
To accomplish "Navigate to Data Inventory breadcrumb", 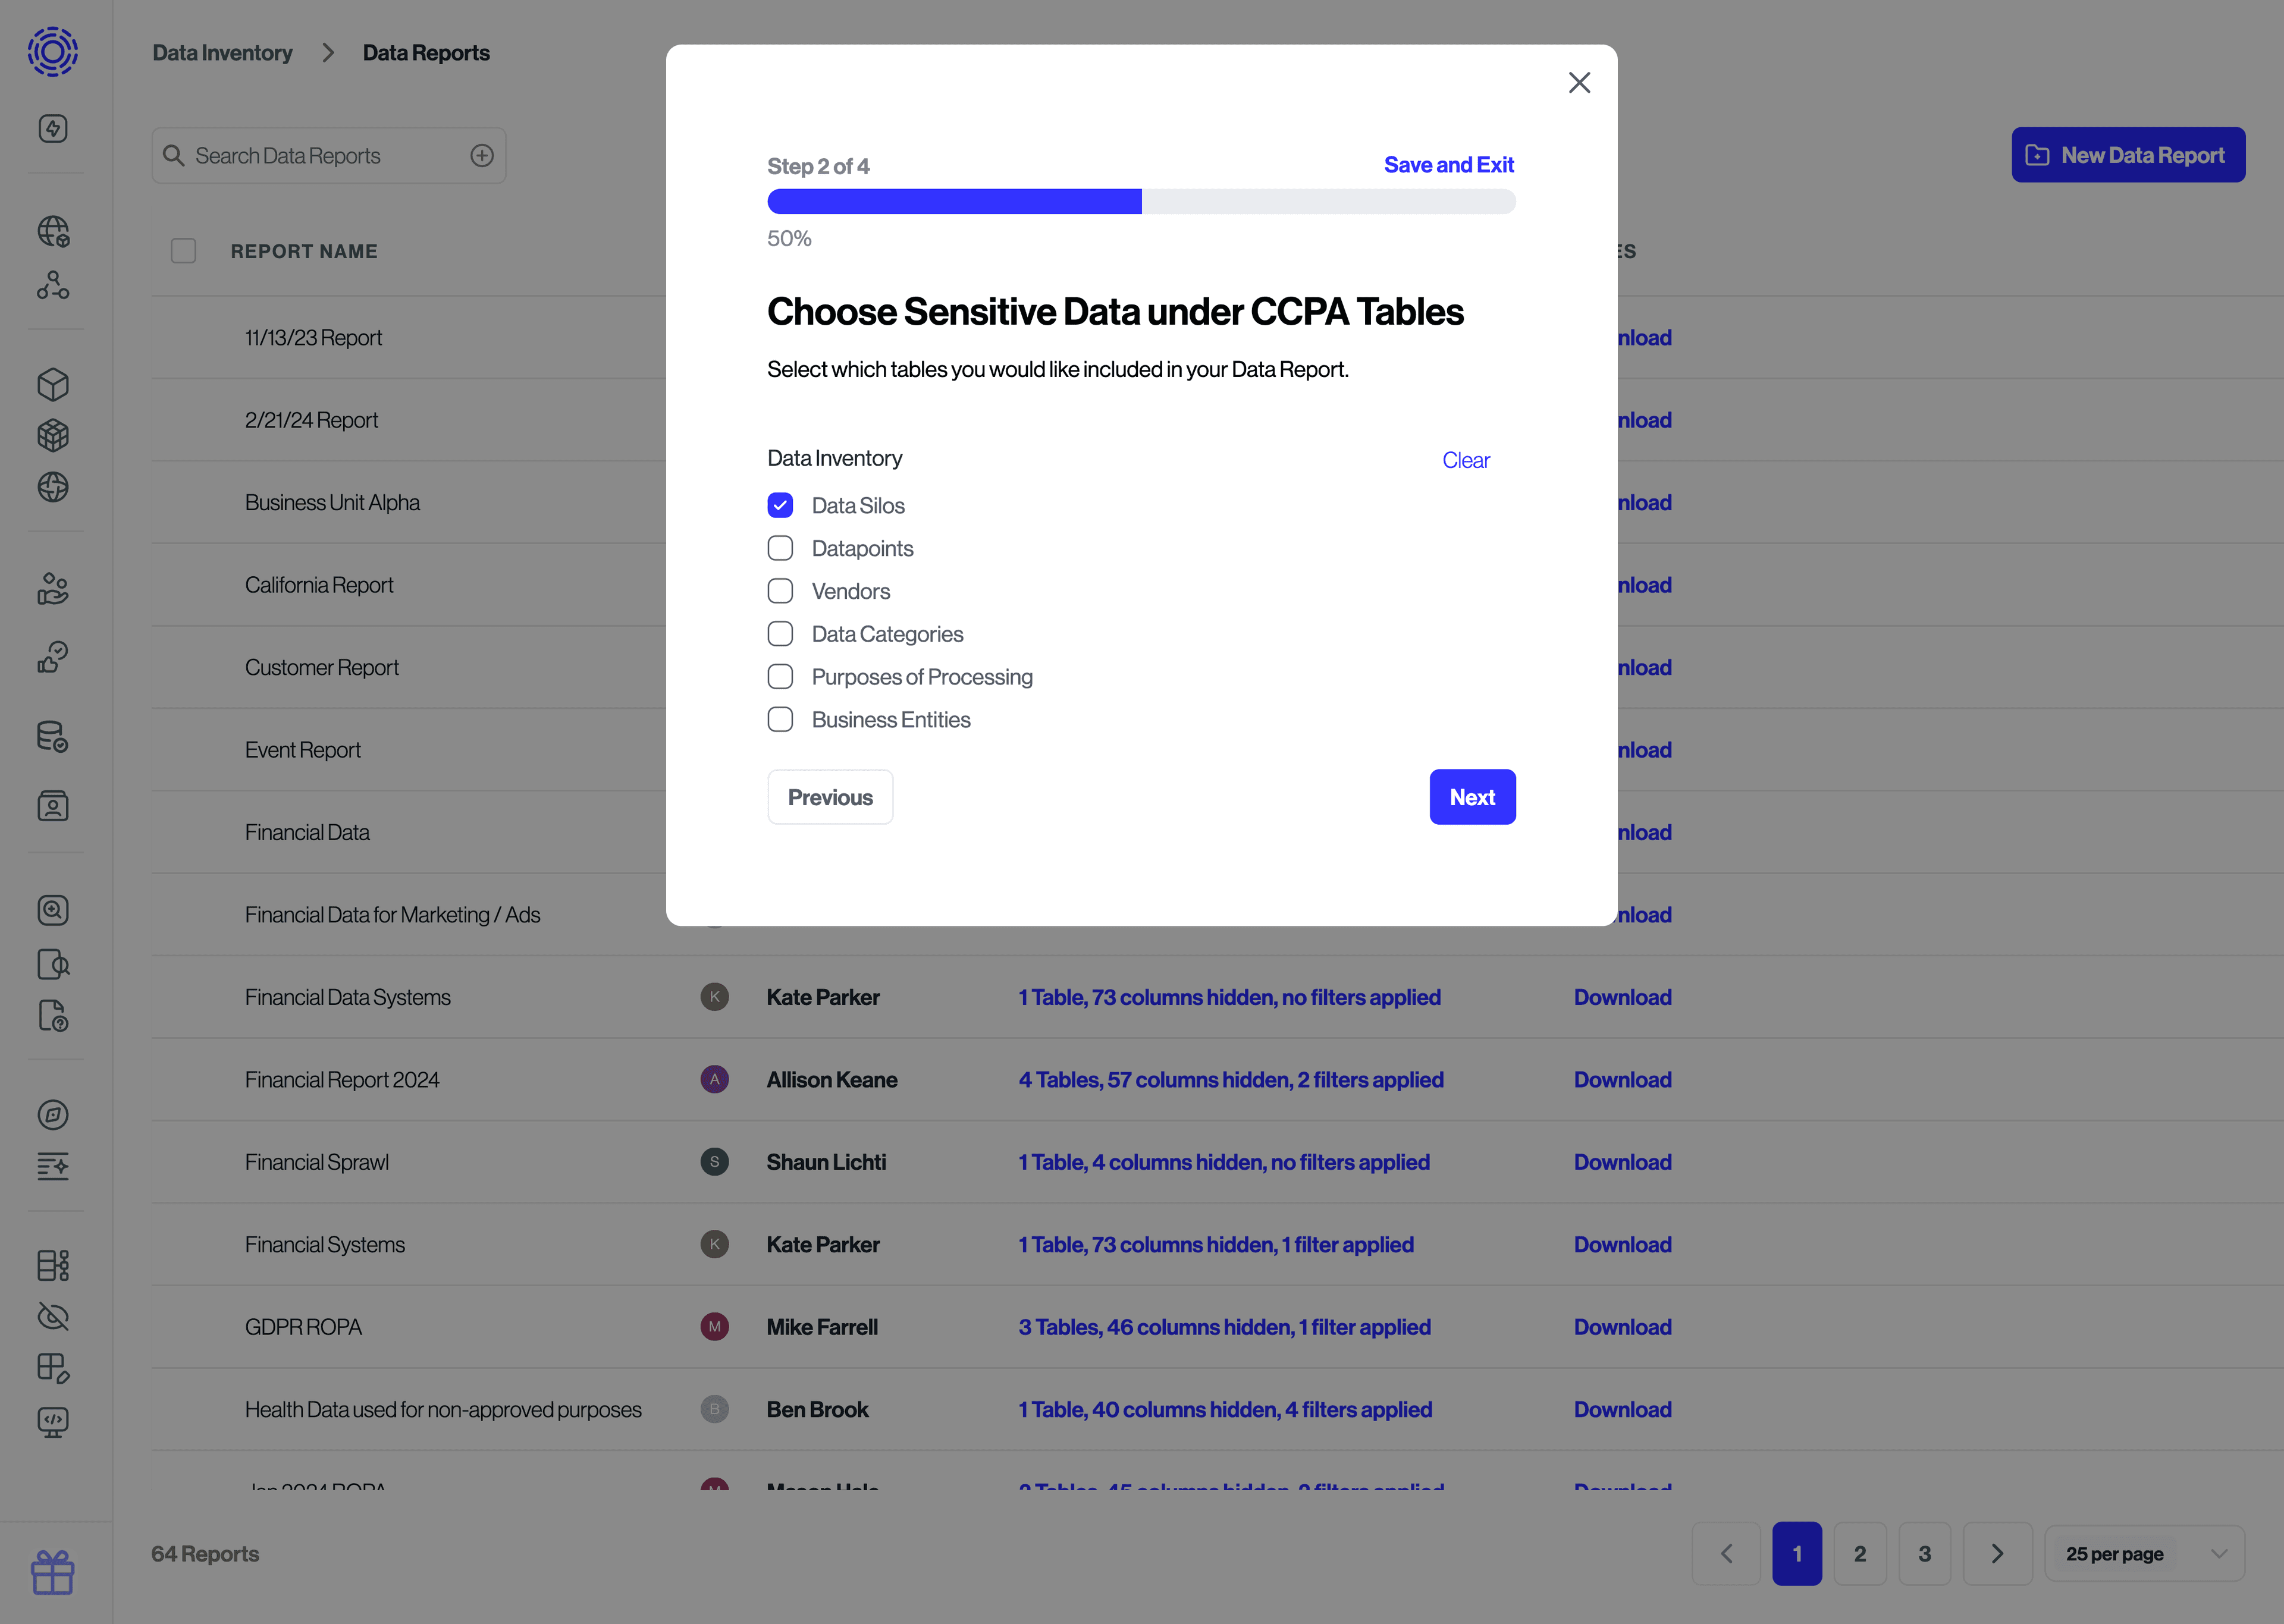I will pos(222,52).
